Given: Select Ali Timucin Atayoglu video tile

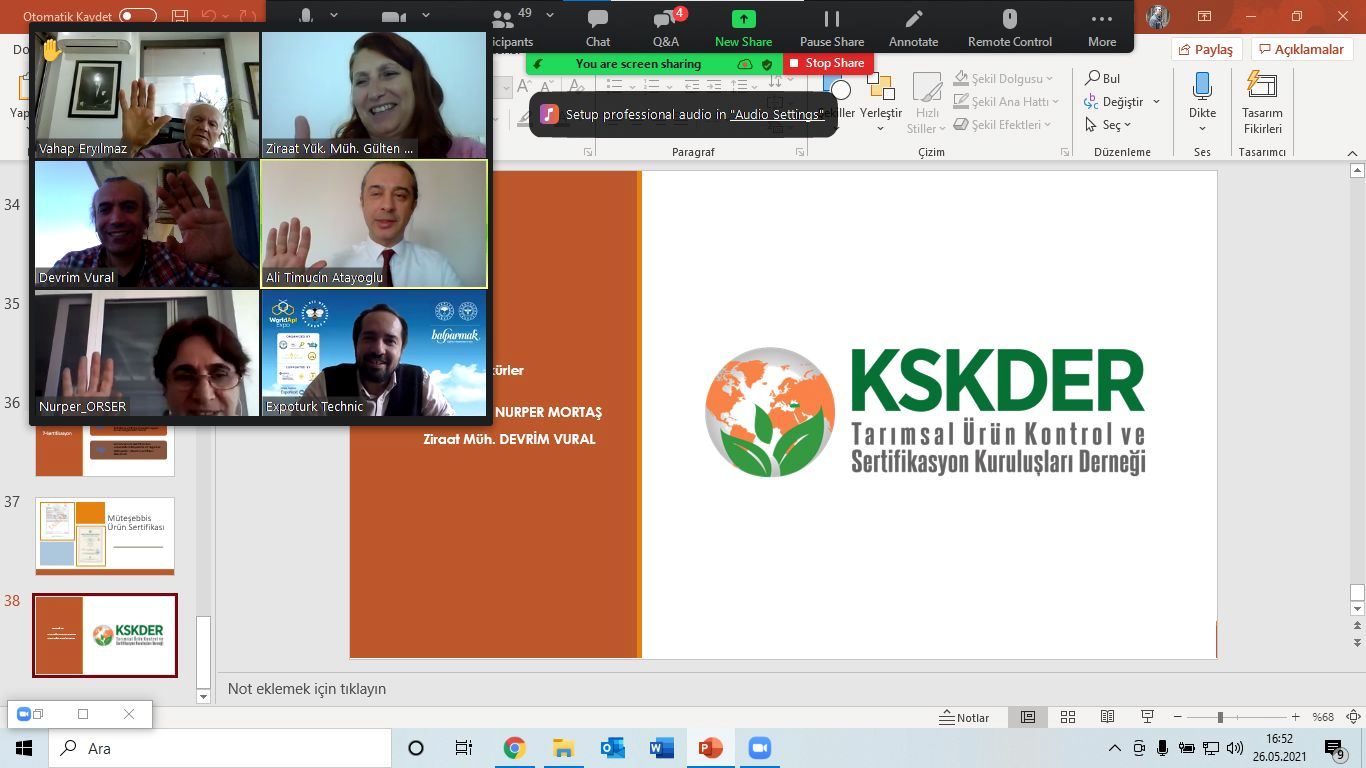Looking at the screenshot, I should tap(374, 224).
